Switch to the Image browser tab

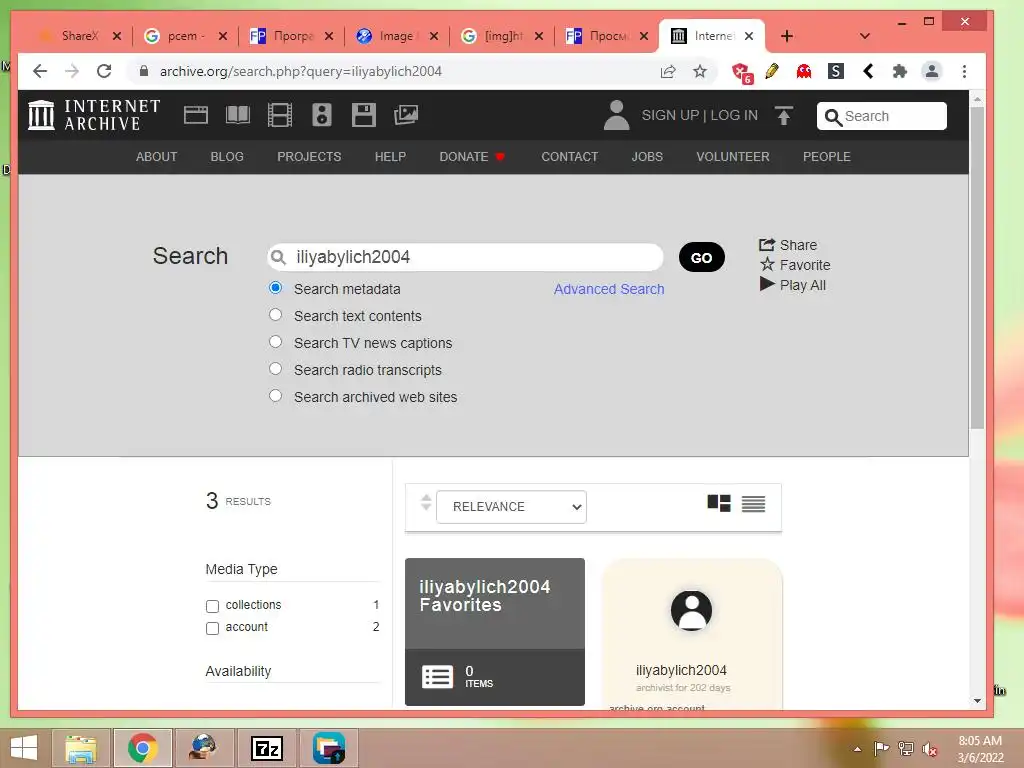pos(394,36)
